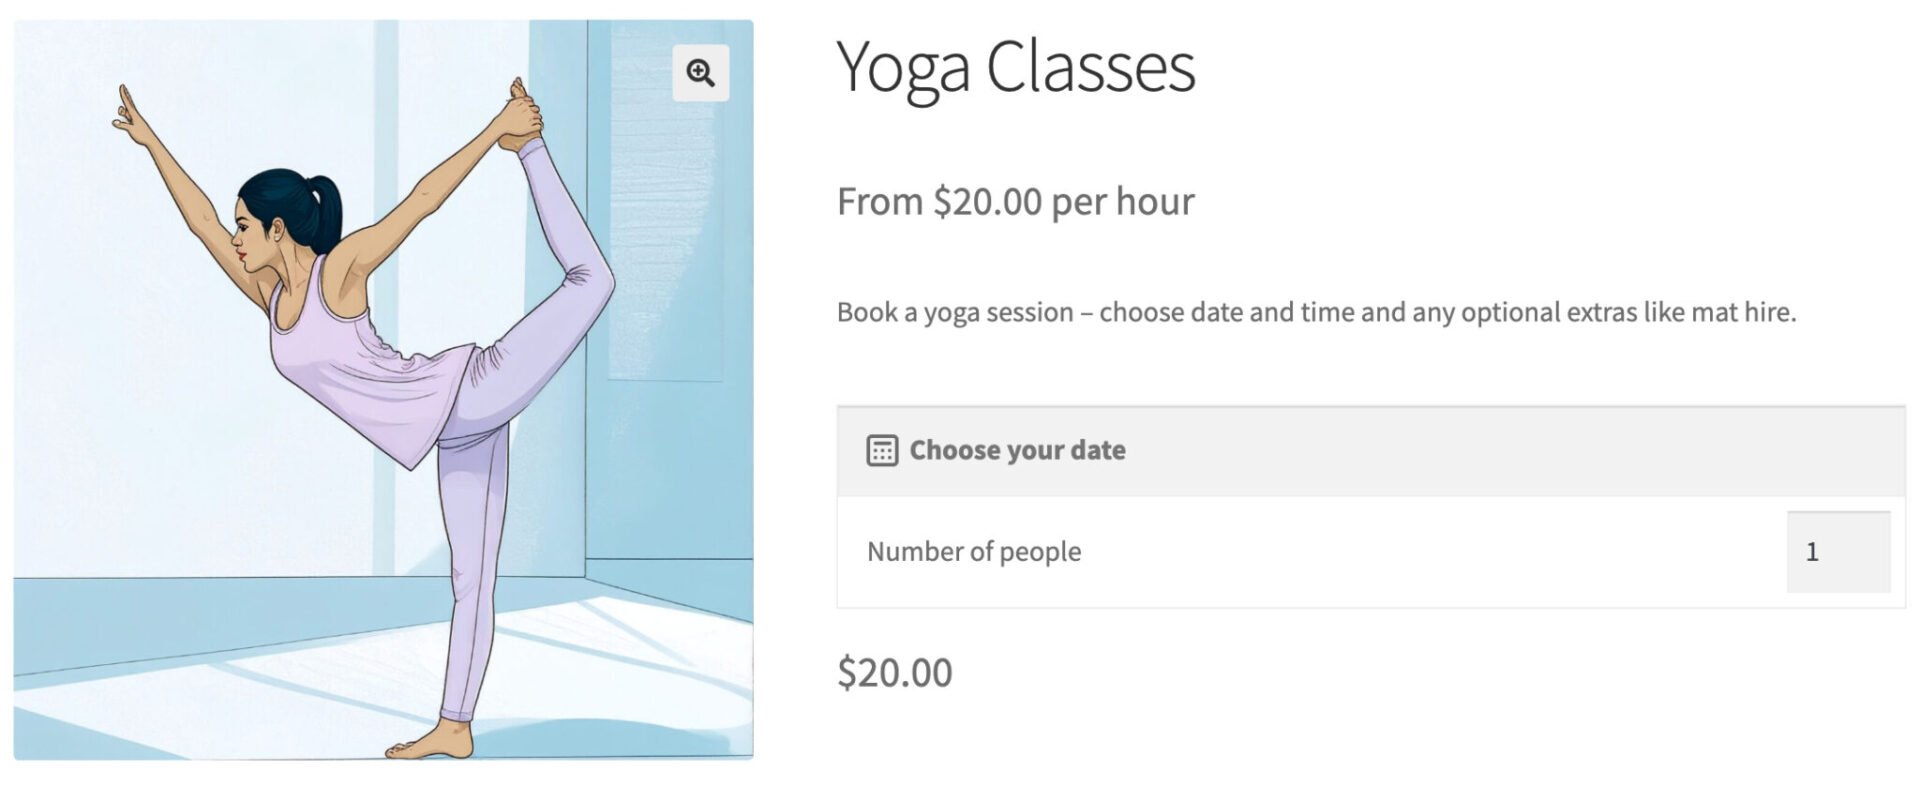
Task: Click the Number of people label
Action: (x=972, y=551)
